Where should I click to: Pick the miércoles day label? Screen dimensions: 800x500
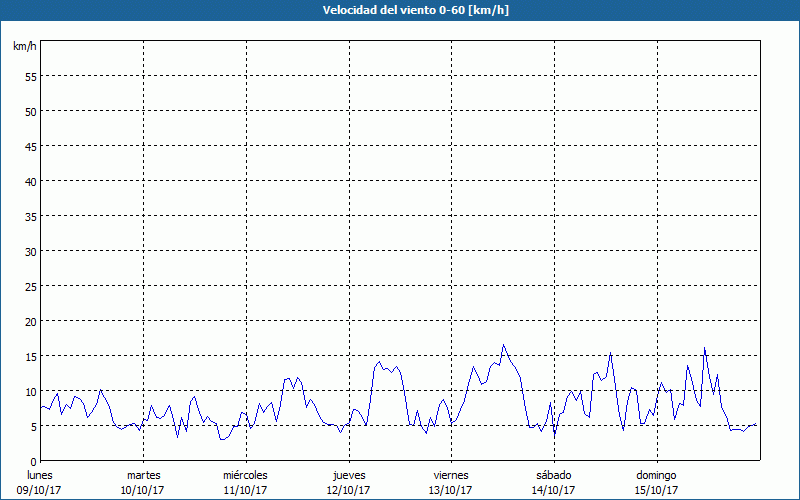(x=245, y=475)
